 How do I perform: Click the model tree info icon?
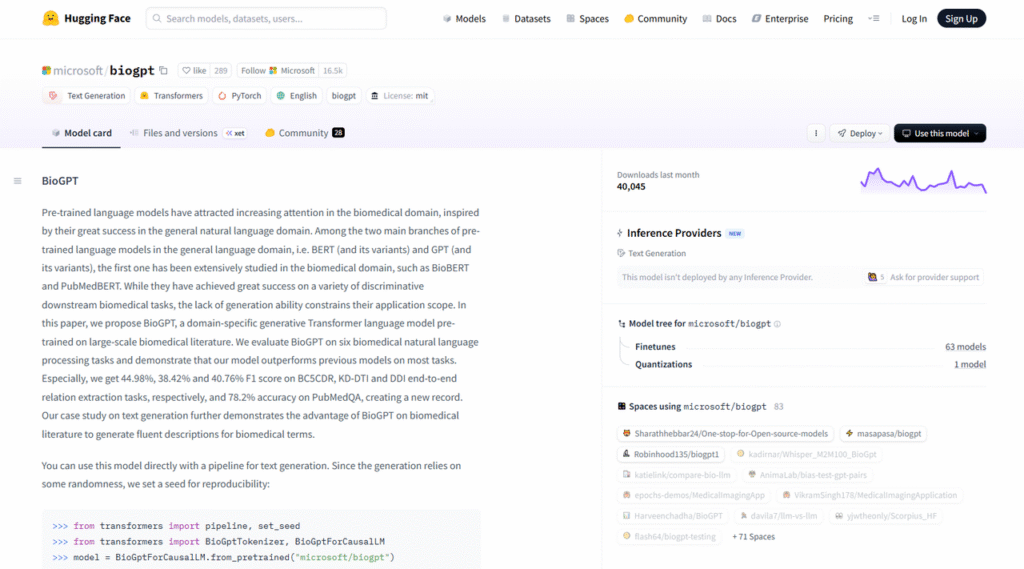[777, 324]
